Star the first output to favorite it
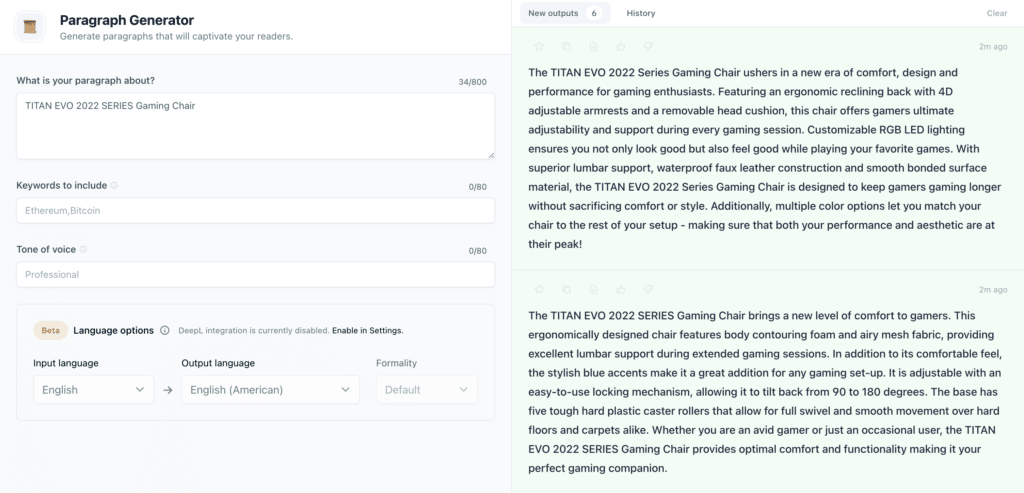Screen dimensions: 1024x493 [539, 46]
